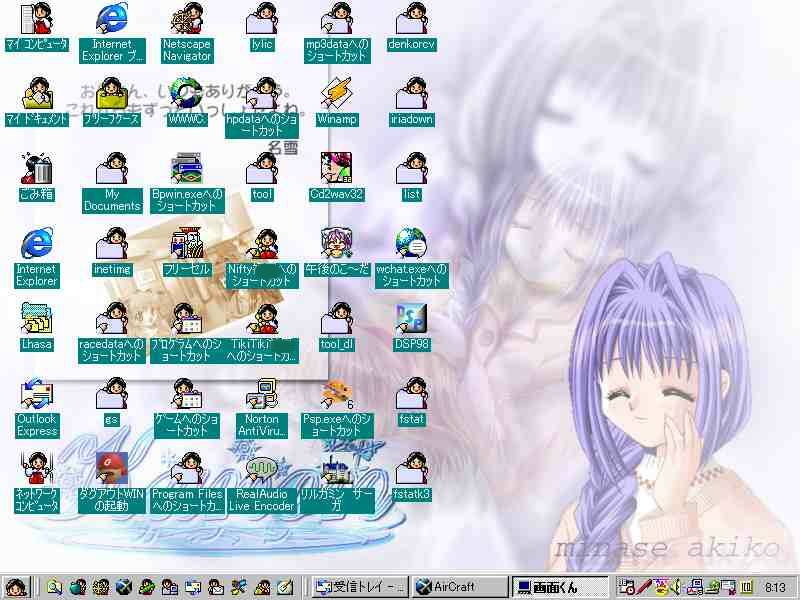Viewport: 800px width, 600px height.
Task: Launch the RealAudio Live Encoder icon
Action: 262,470
